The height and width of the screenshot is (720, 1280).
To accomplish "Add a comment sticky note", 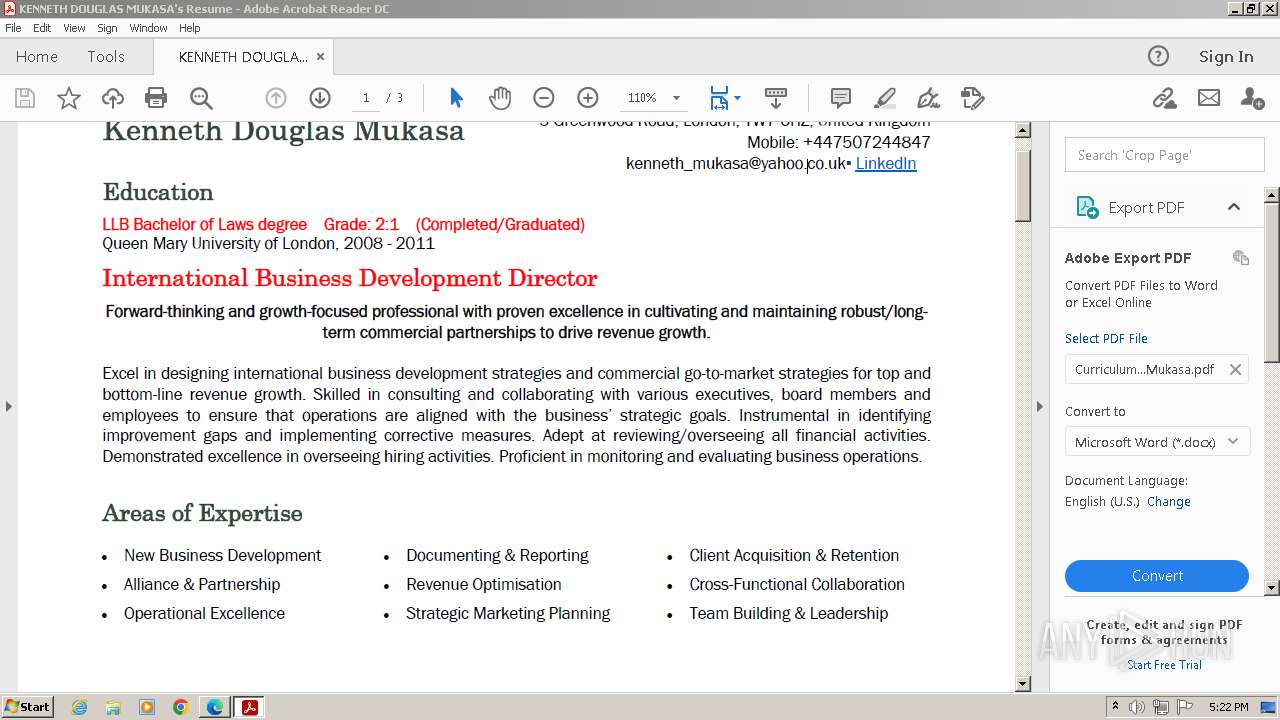I will click(x=841, y=98).
